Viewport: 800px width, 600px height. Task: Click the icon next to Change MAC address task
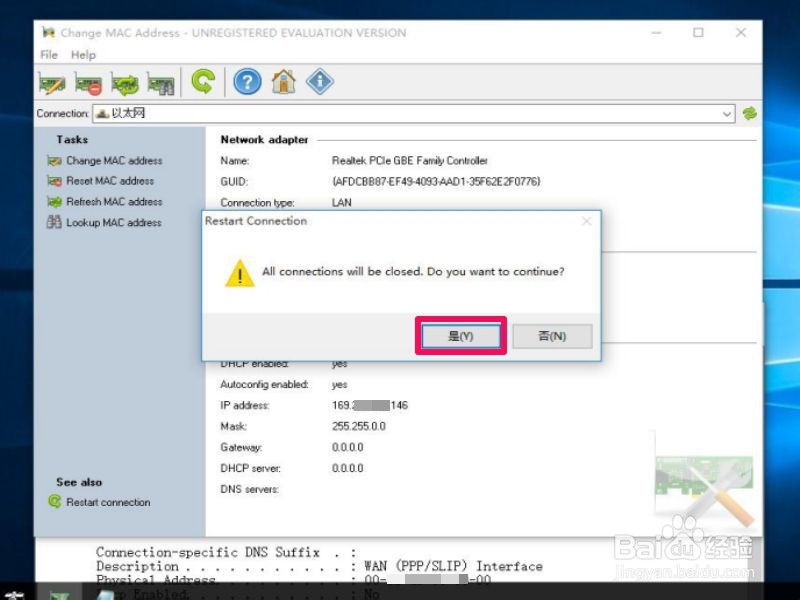point(54,161)
